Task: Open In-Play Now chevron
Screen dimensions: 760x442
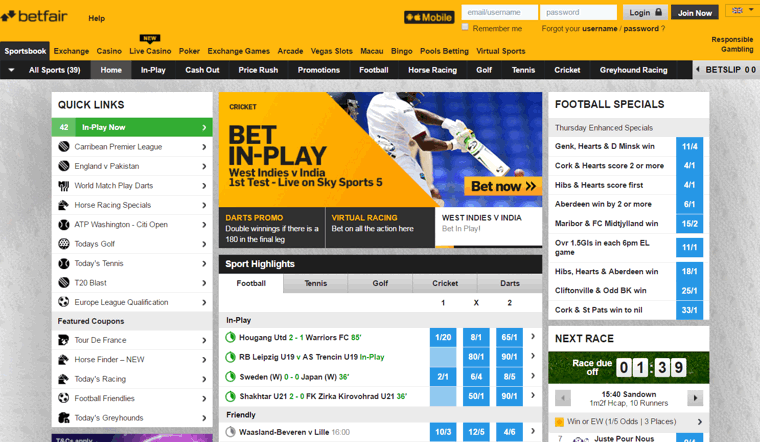Action: coord(204,127)
